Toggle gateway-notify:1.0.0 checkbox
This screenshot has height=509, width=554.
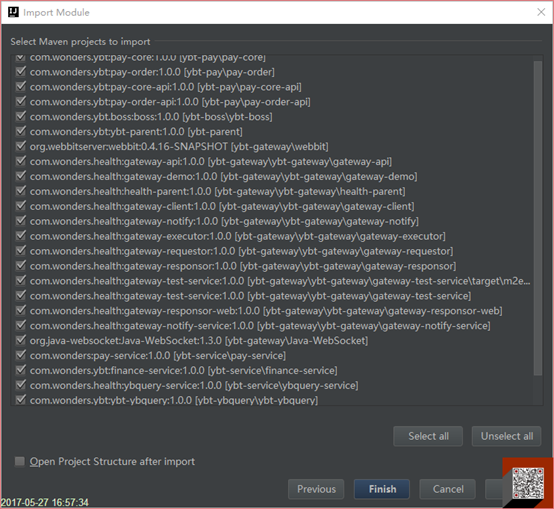pos(21,221)
